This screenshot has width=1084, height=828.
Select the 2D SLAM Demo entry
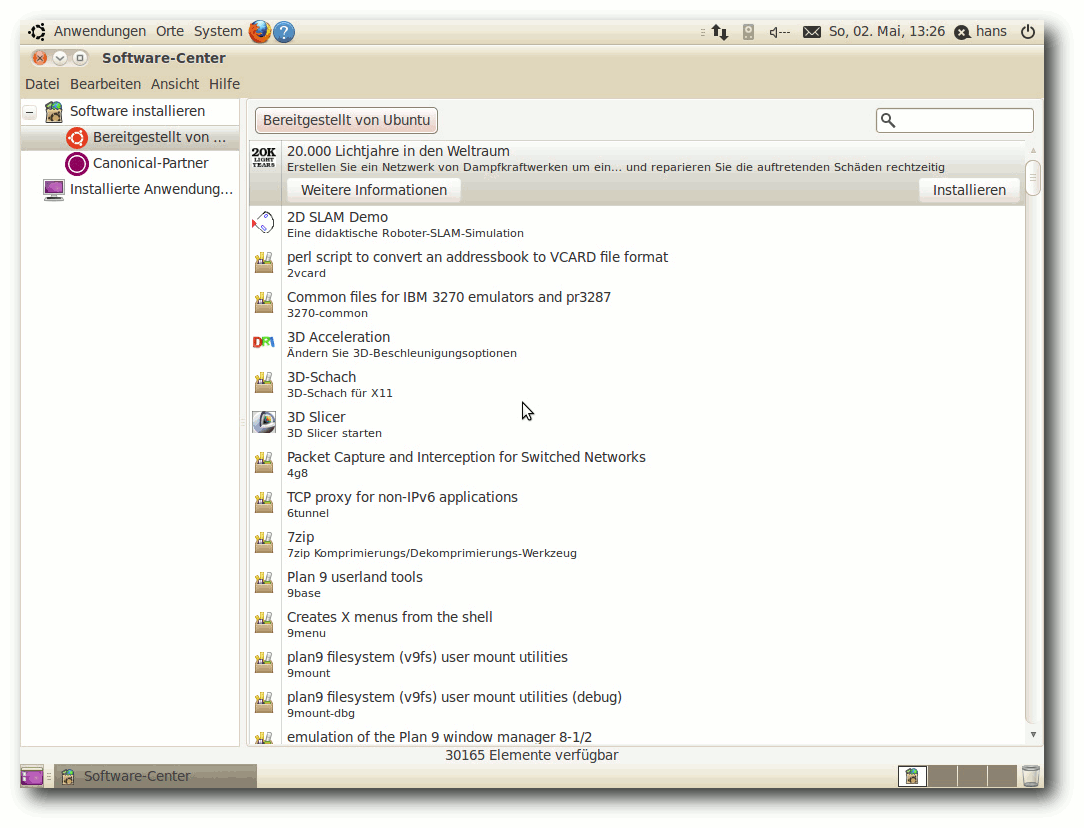[637, 224]
